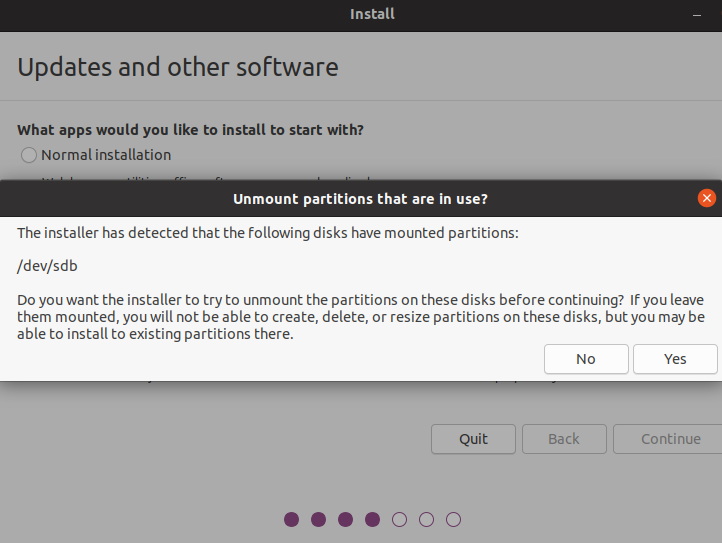Close the unmount partitions dialog with the orange X
The image size is (722, 543).
707,199
